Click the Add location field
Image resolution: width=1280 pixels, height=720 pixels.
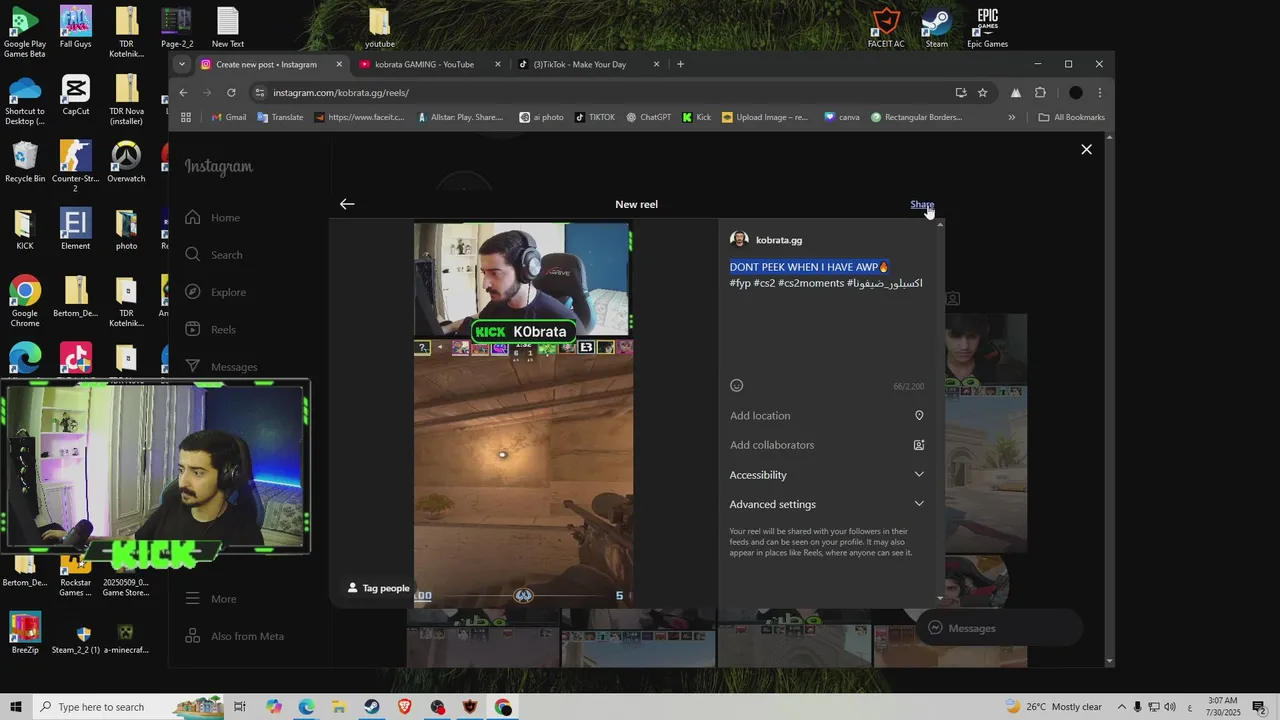click(x=826, y=416)
